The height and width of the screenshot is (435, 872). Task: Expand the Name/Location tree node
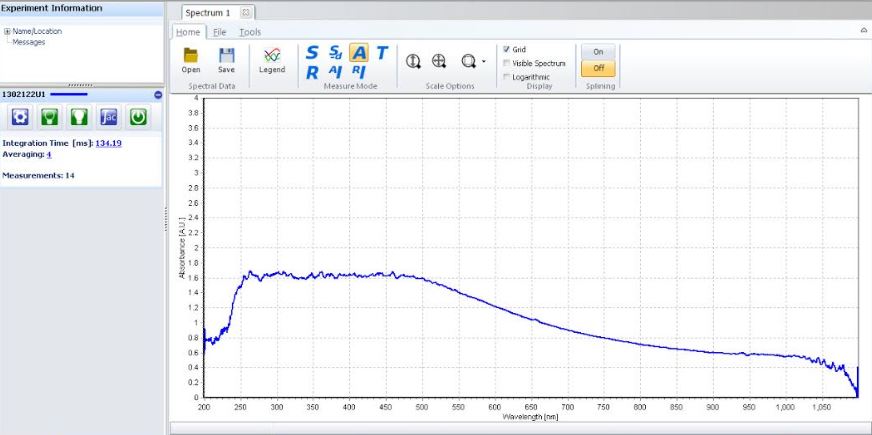7,31
